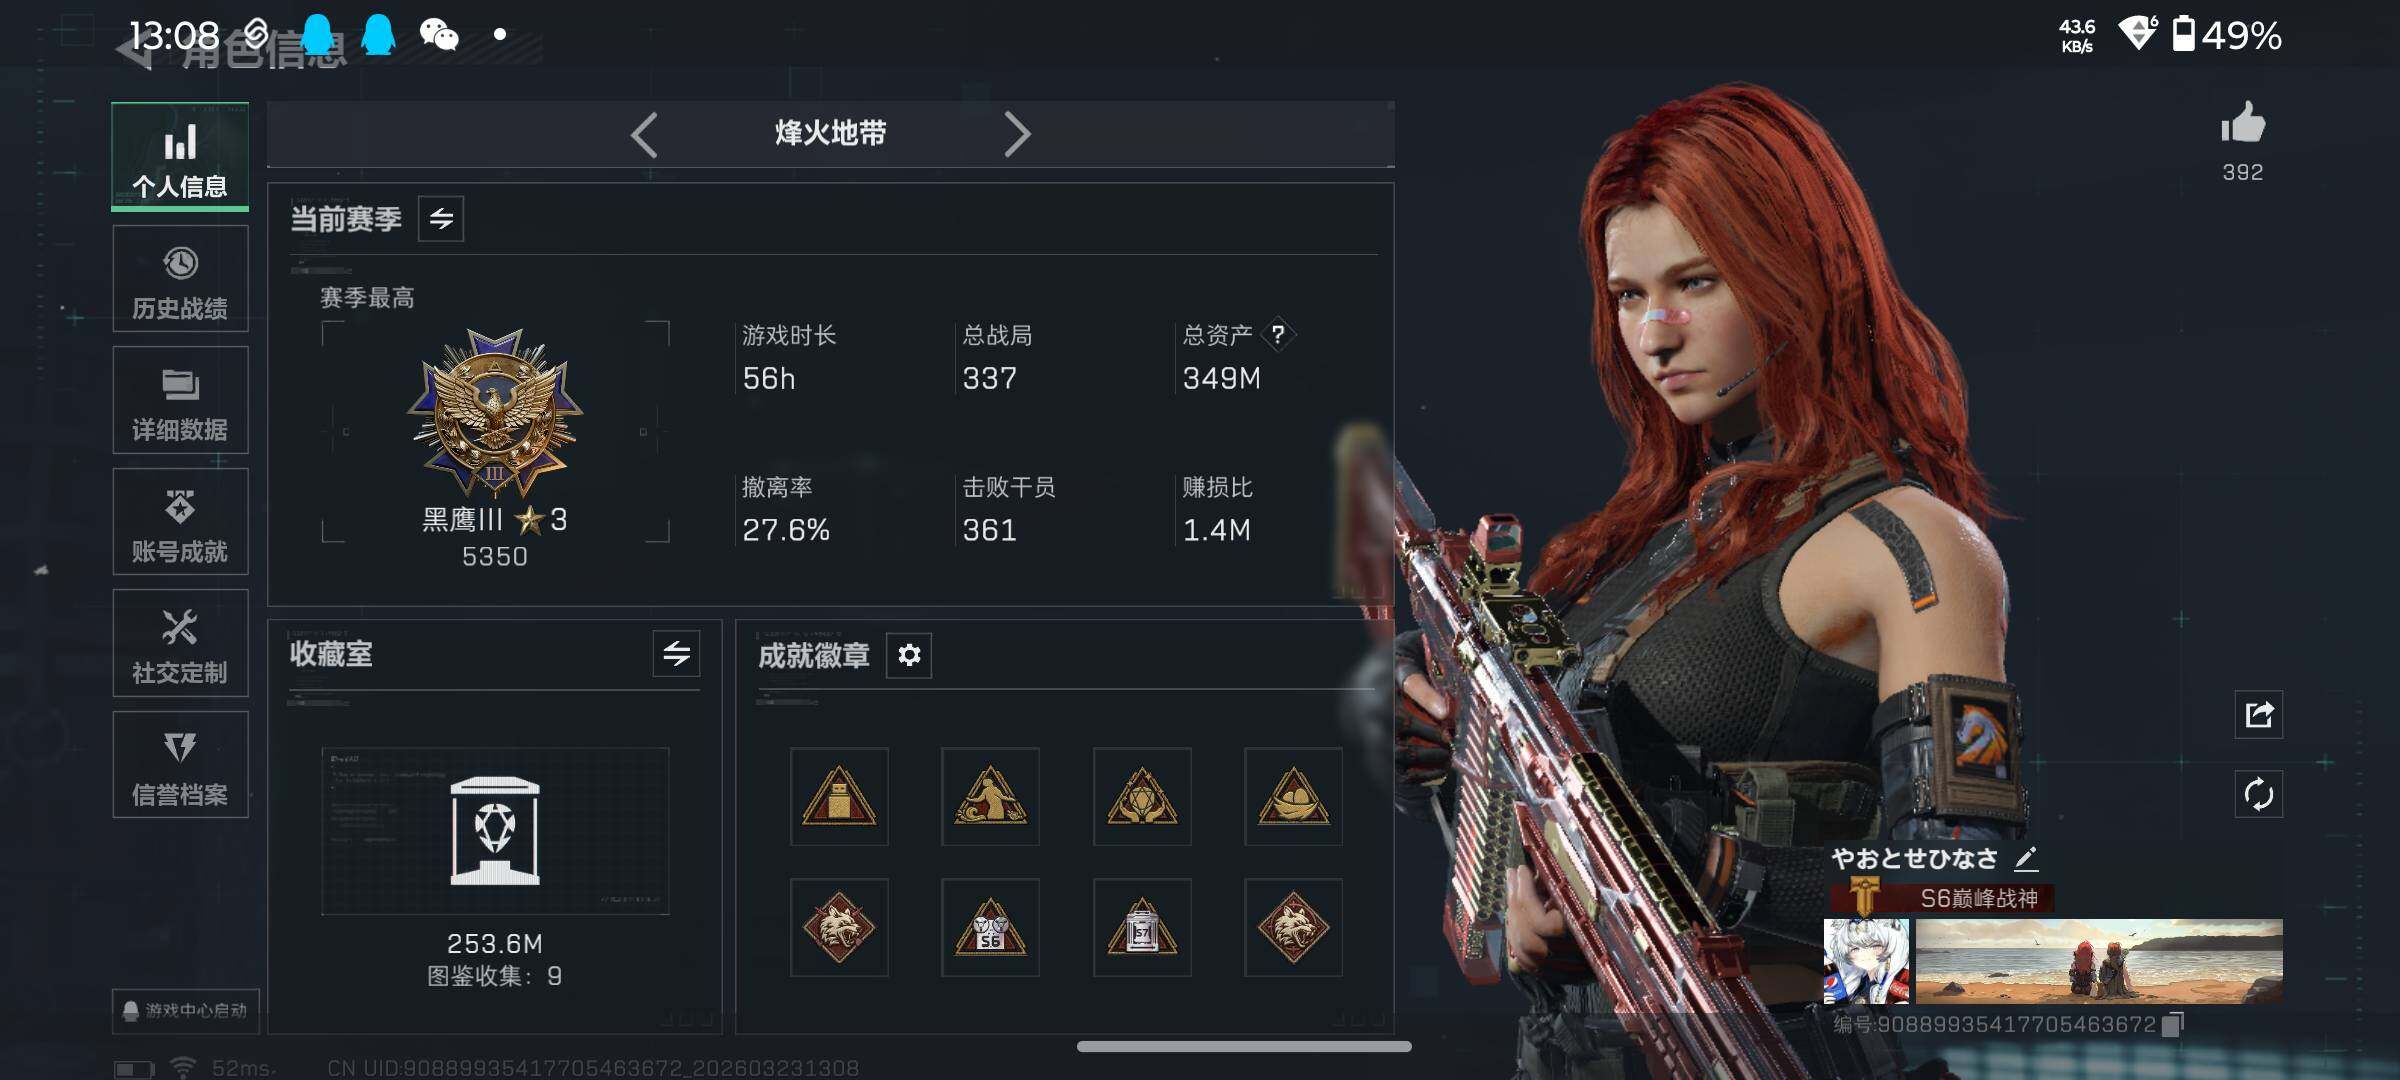Select the beach banner thumbnail
This screenshot has height=1080, width=2400.
point(2098,961)
